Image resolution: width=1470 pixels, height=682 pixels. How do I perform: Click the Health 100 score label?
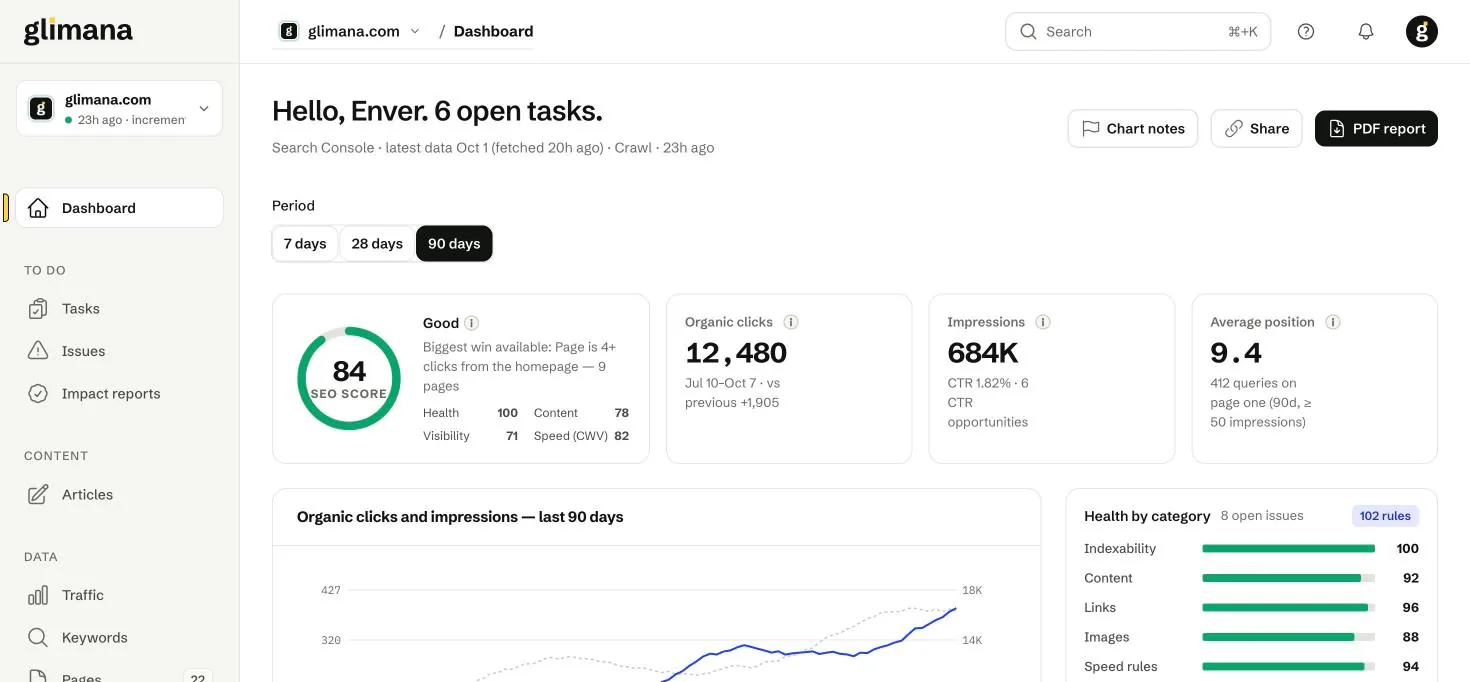[470, 413]
